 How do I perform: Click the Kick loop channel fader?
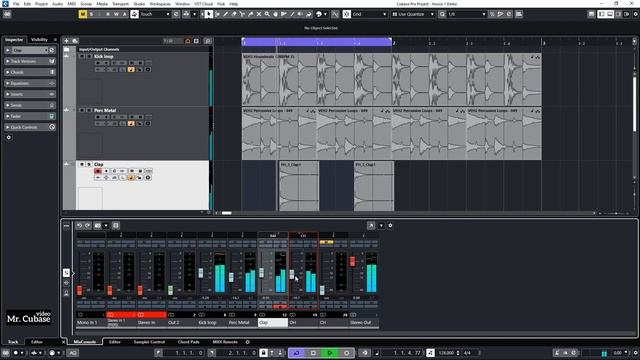click(x=201, y=273)
